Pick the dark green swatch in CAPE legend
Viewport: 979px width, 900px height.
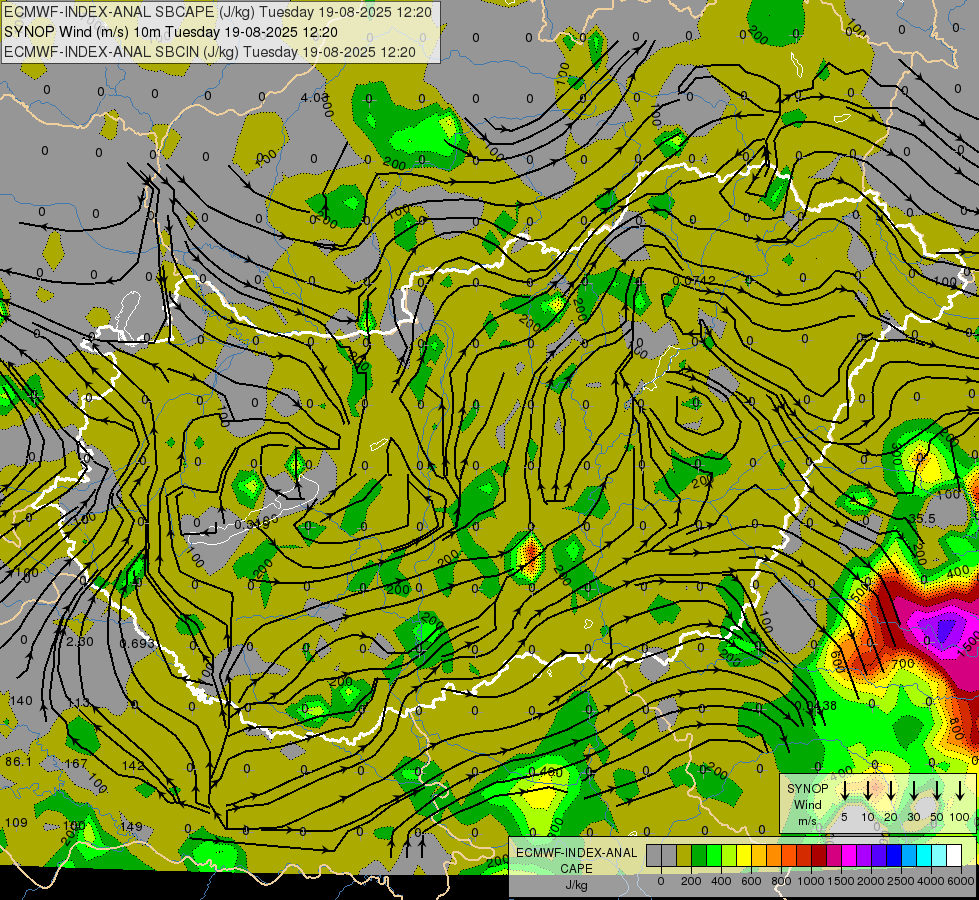pyautogui.click(x=699, y=856)
